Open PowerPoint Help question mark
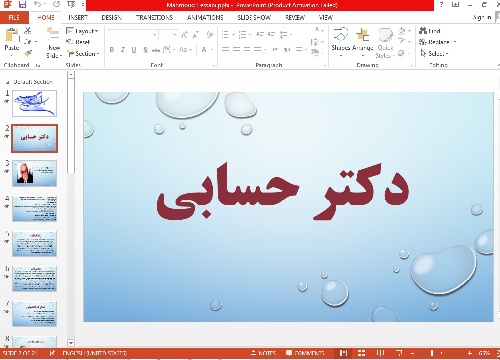500x360 pixels. pyautogui.click(x=441, y=5)
